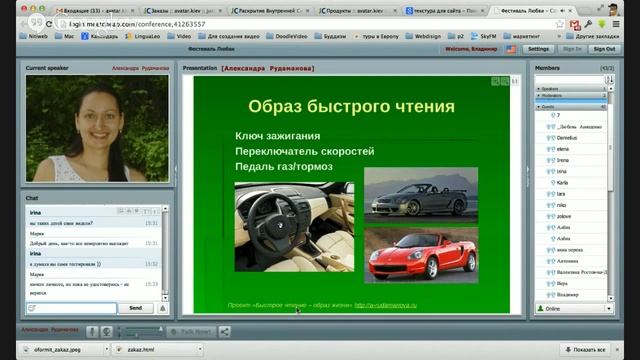Click the warning triangle icon beside Send

(x=162, y=308)
